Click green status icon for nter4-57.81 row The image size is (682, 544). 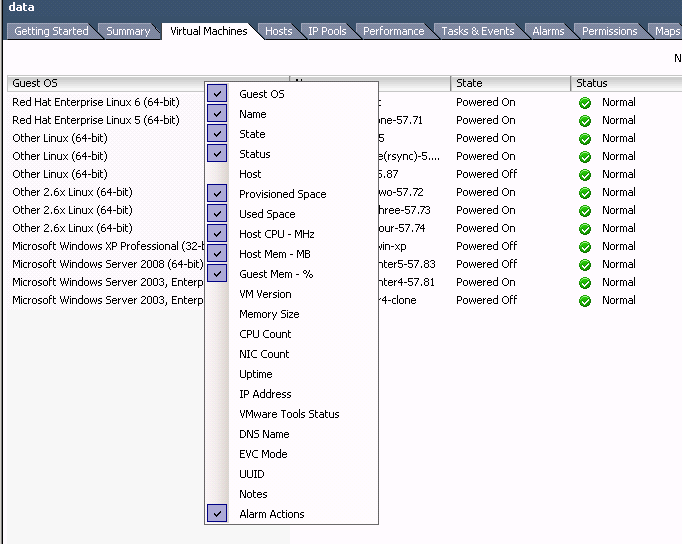[x=585, y=282]
